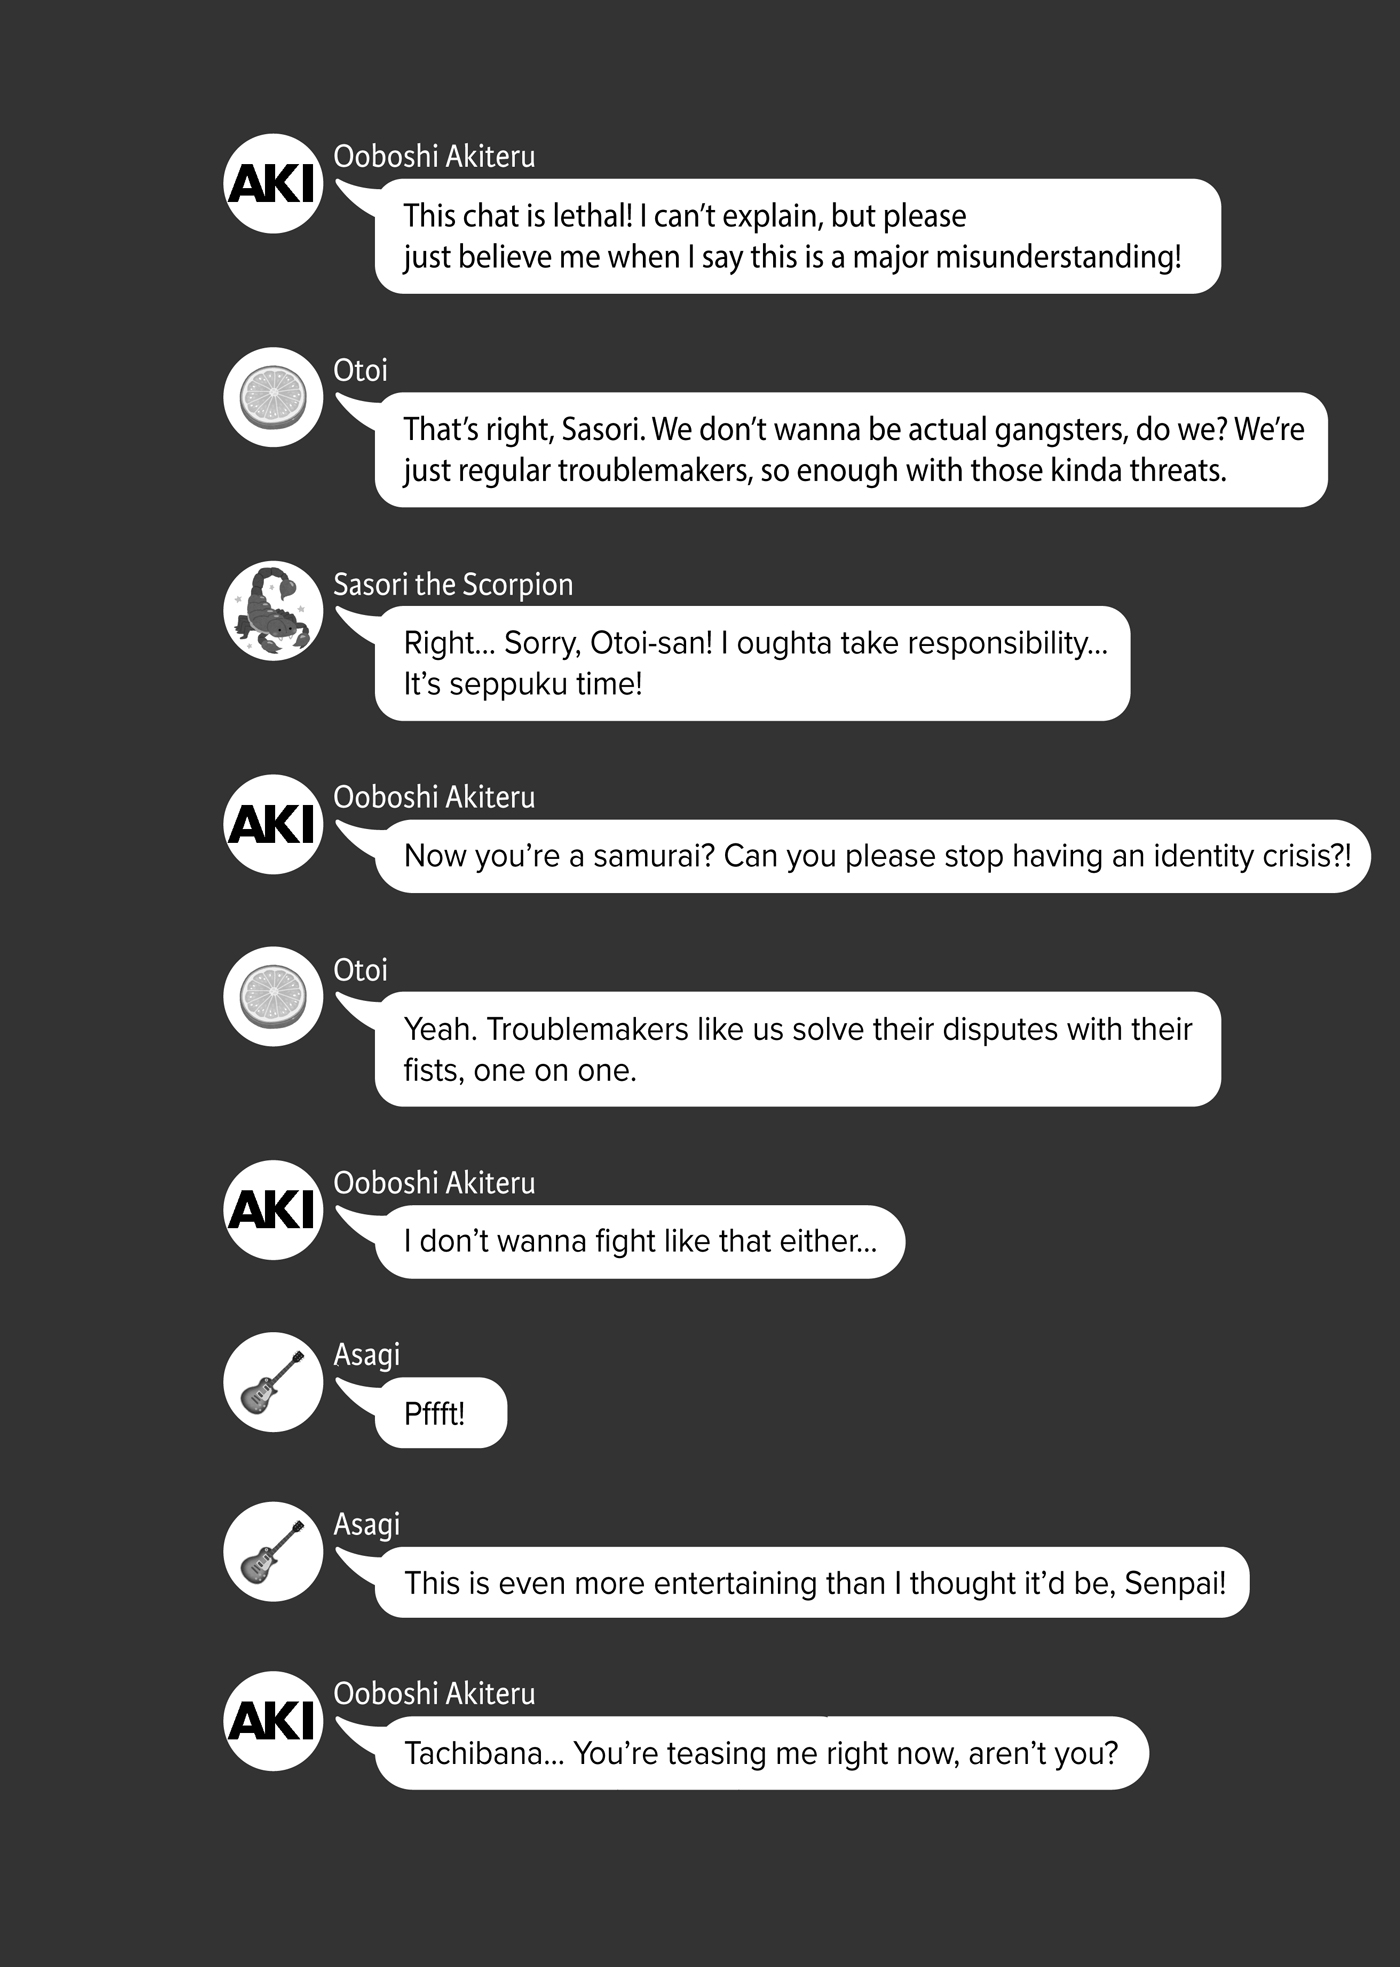Select the 'even more entertaining' message bubble
This screenshot has height=1967, width=1400.
tap(812, 1583)
